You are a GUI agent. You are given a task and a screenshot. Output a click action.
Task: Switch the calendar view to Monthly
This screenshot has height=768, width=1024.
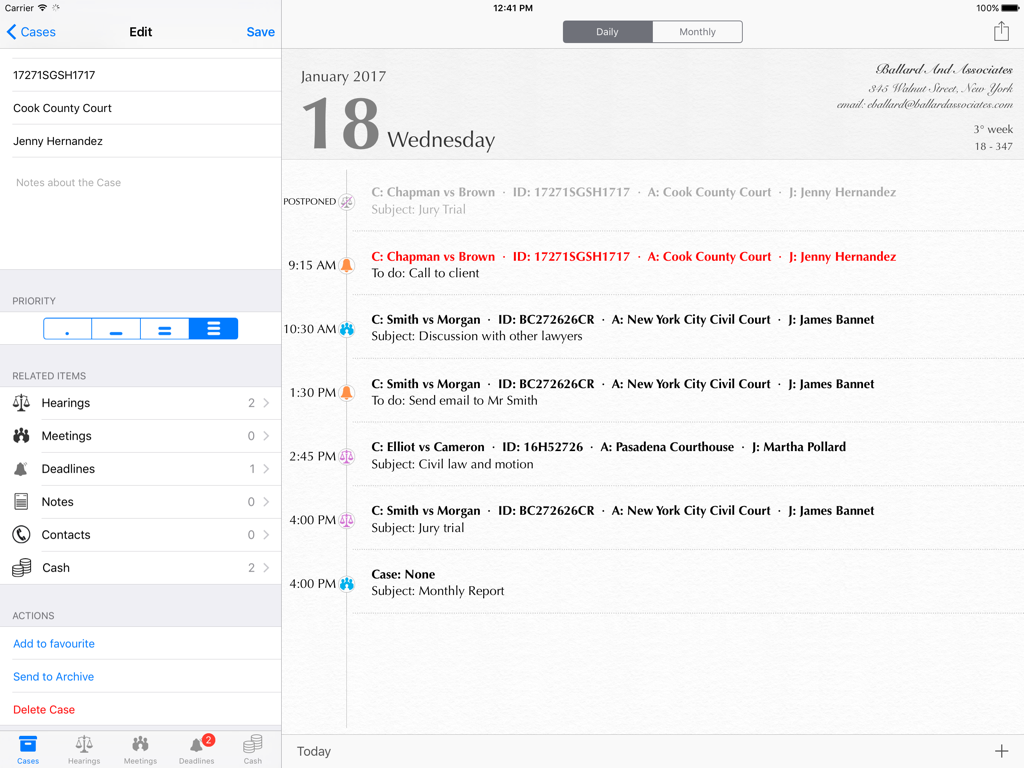(697, 31)
